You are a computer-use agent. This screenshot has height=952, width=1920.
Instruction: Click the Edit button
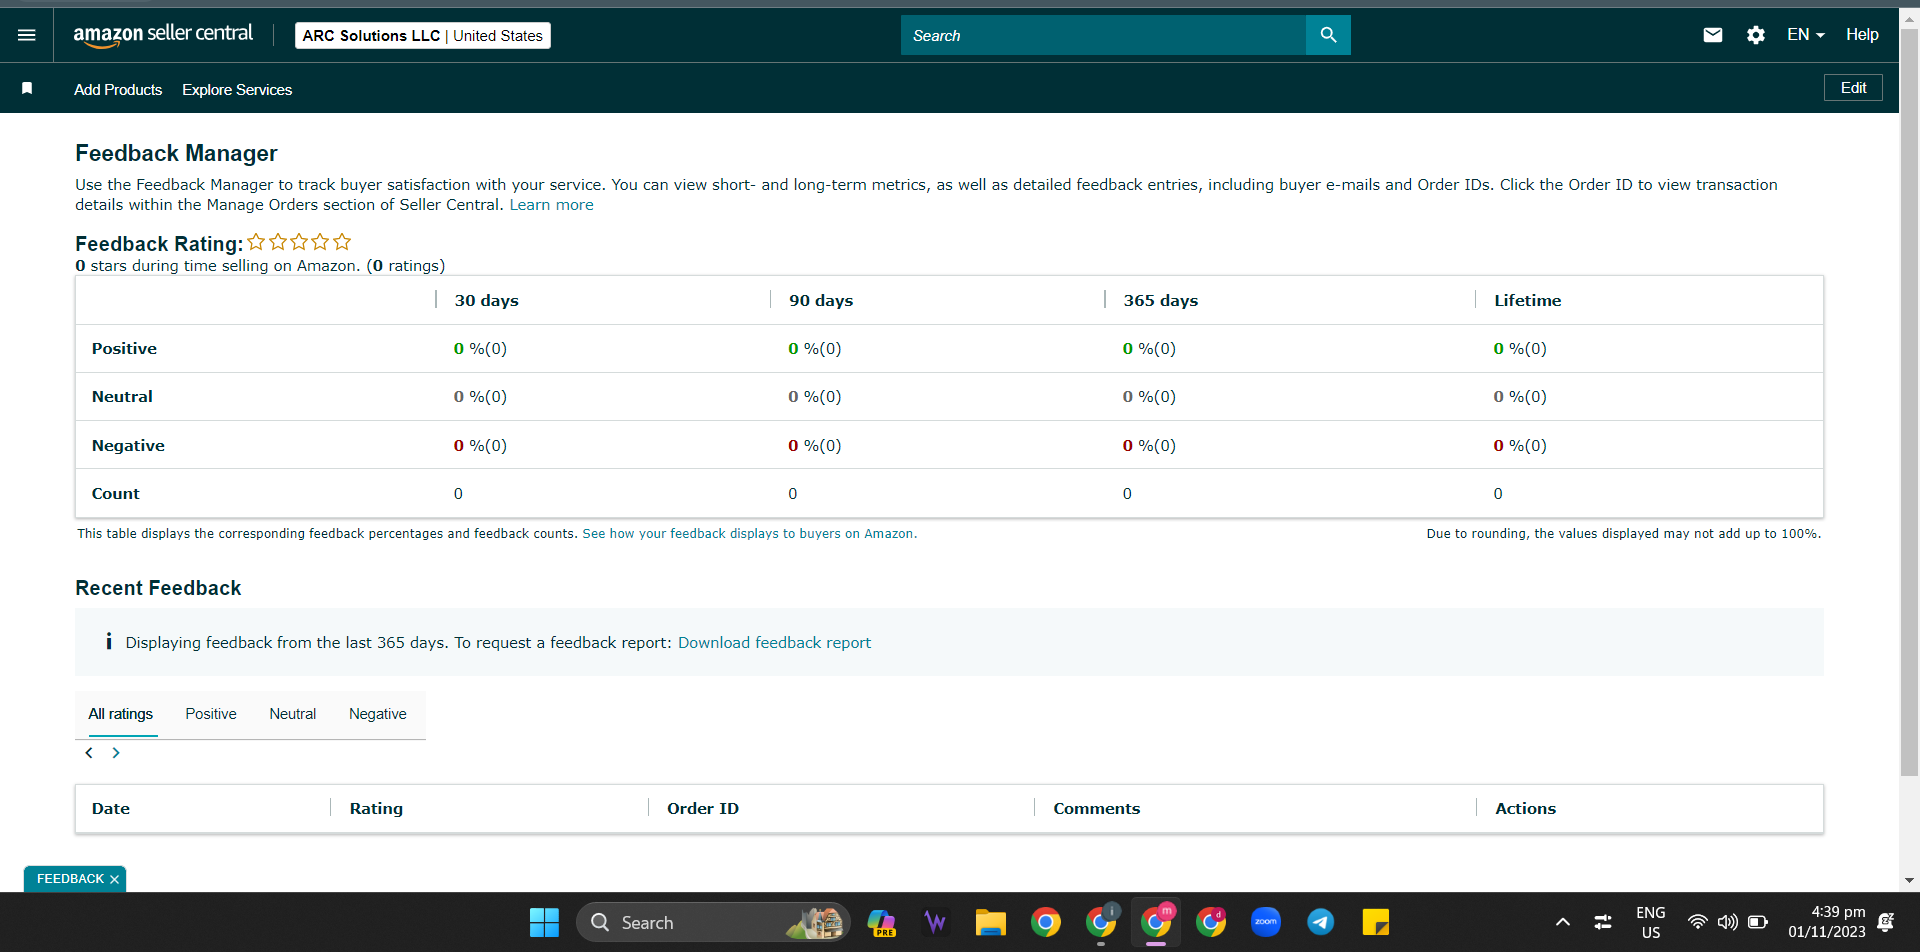pyautogui.click(x=1853, y=88)
